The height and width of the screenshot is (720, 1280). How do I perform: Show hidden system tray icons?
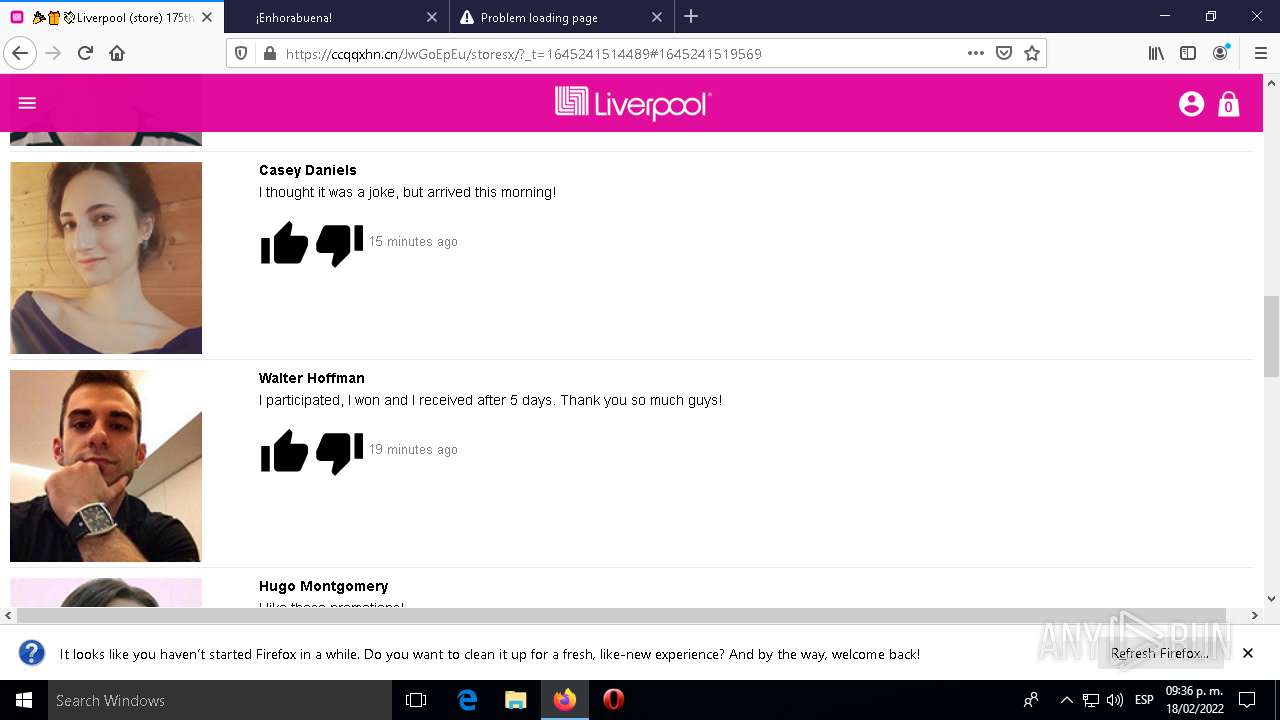1066,700
